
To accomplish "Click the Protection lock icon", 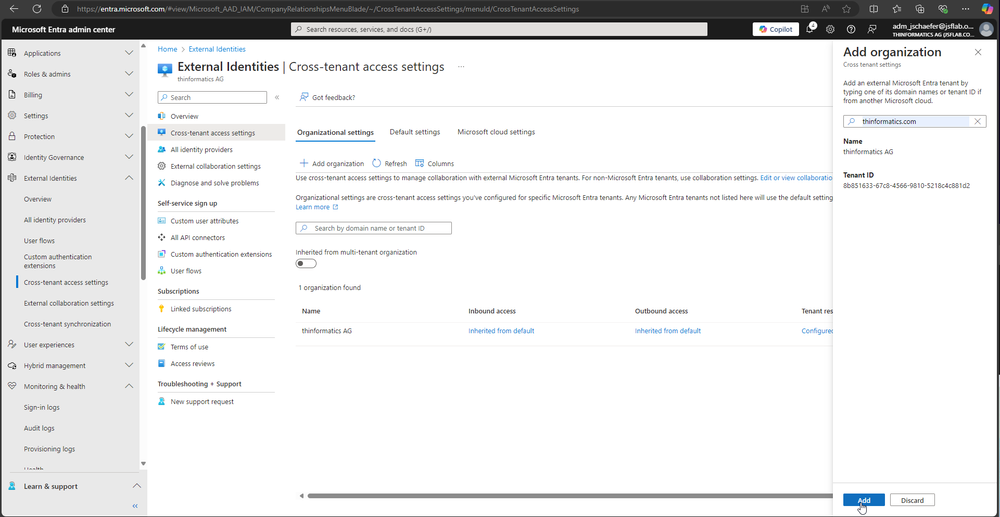I will pos(11,136).
